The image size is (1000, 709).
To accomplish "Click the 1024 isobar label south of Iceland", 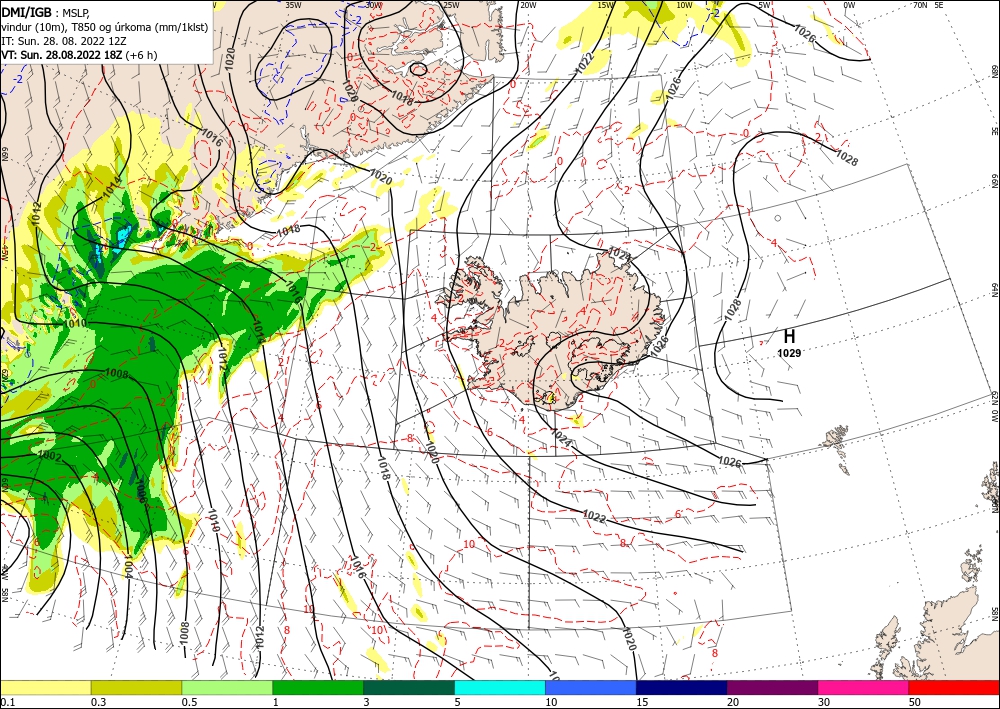I will click(x=561, y=438).
